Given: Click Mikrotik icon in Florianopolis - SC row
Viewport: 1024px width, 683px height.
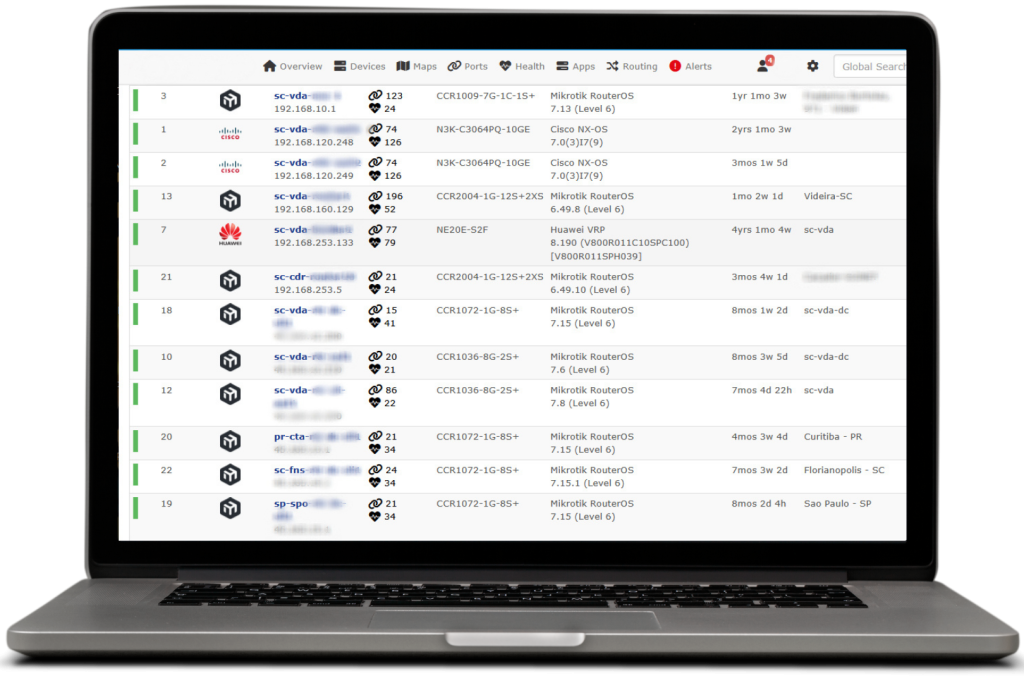Looking at the screenshot, I should click(x=230, y=474).
